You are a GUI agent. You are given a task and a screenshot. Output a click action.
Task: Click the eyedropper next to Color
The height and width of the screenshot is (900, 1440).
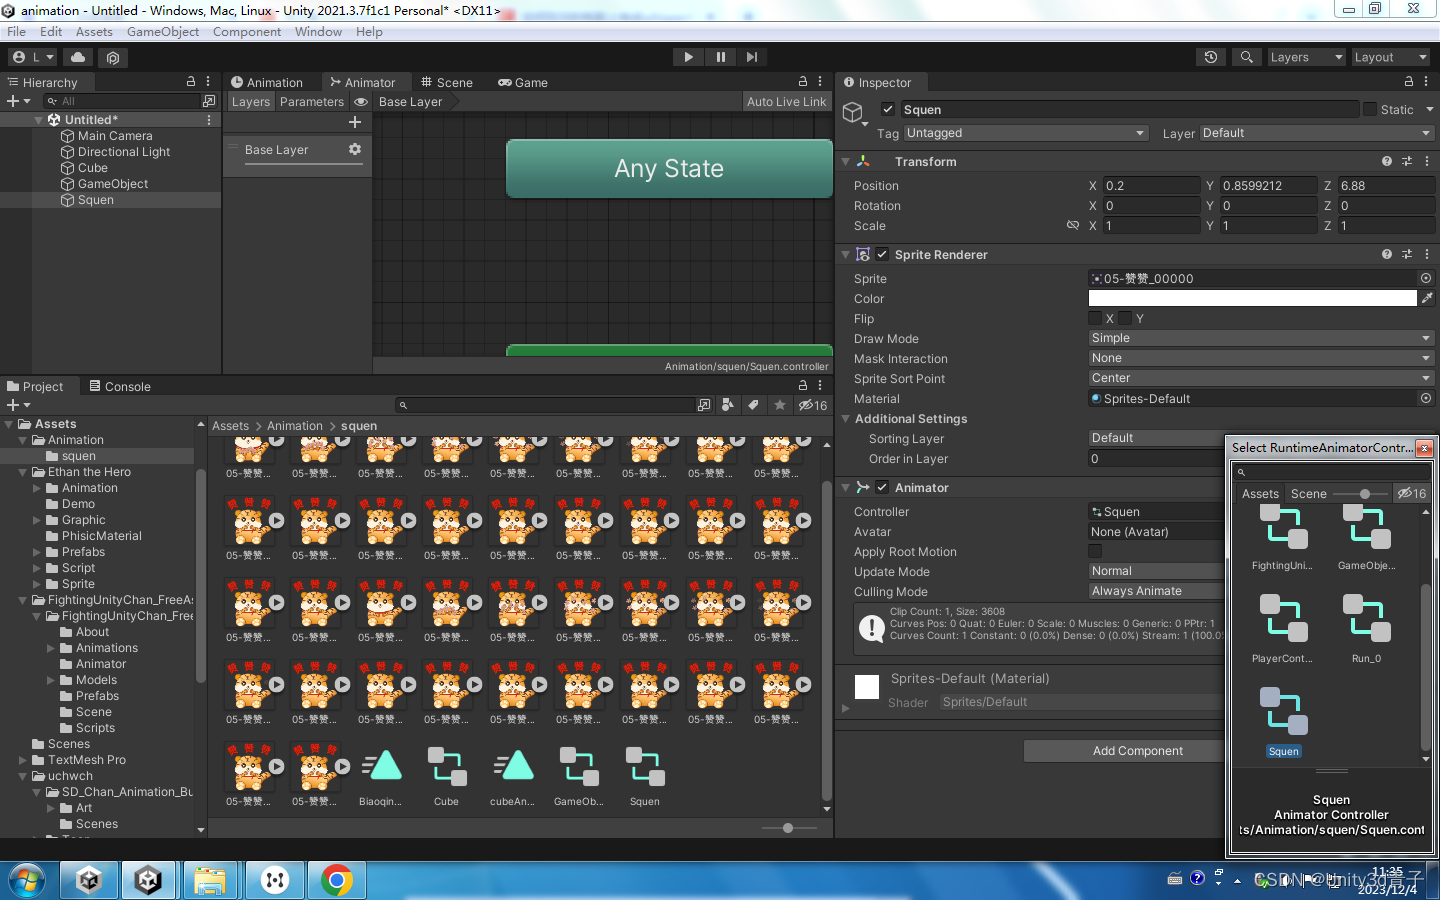coord(1427,298)
